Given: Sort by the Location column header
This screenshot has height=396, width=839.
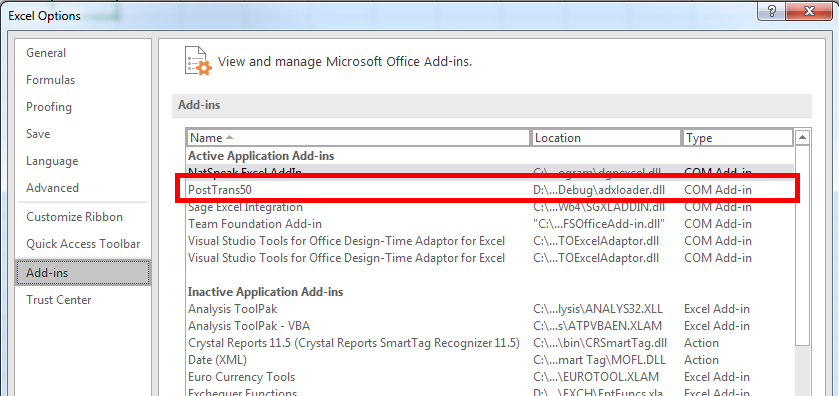Looking at the screenshot, I should [606, 138].
